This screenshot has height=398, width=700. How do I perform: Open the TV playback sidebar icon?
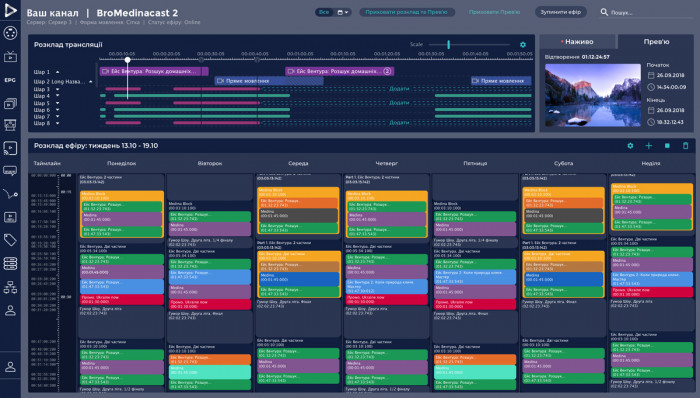point(10,57)
